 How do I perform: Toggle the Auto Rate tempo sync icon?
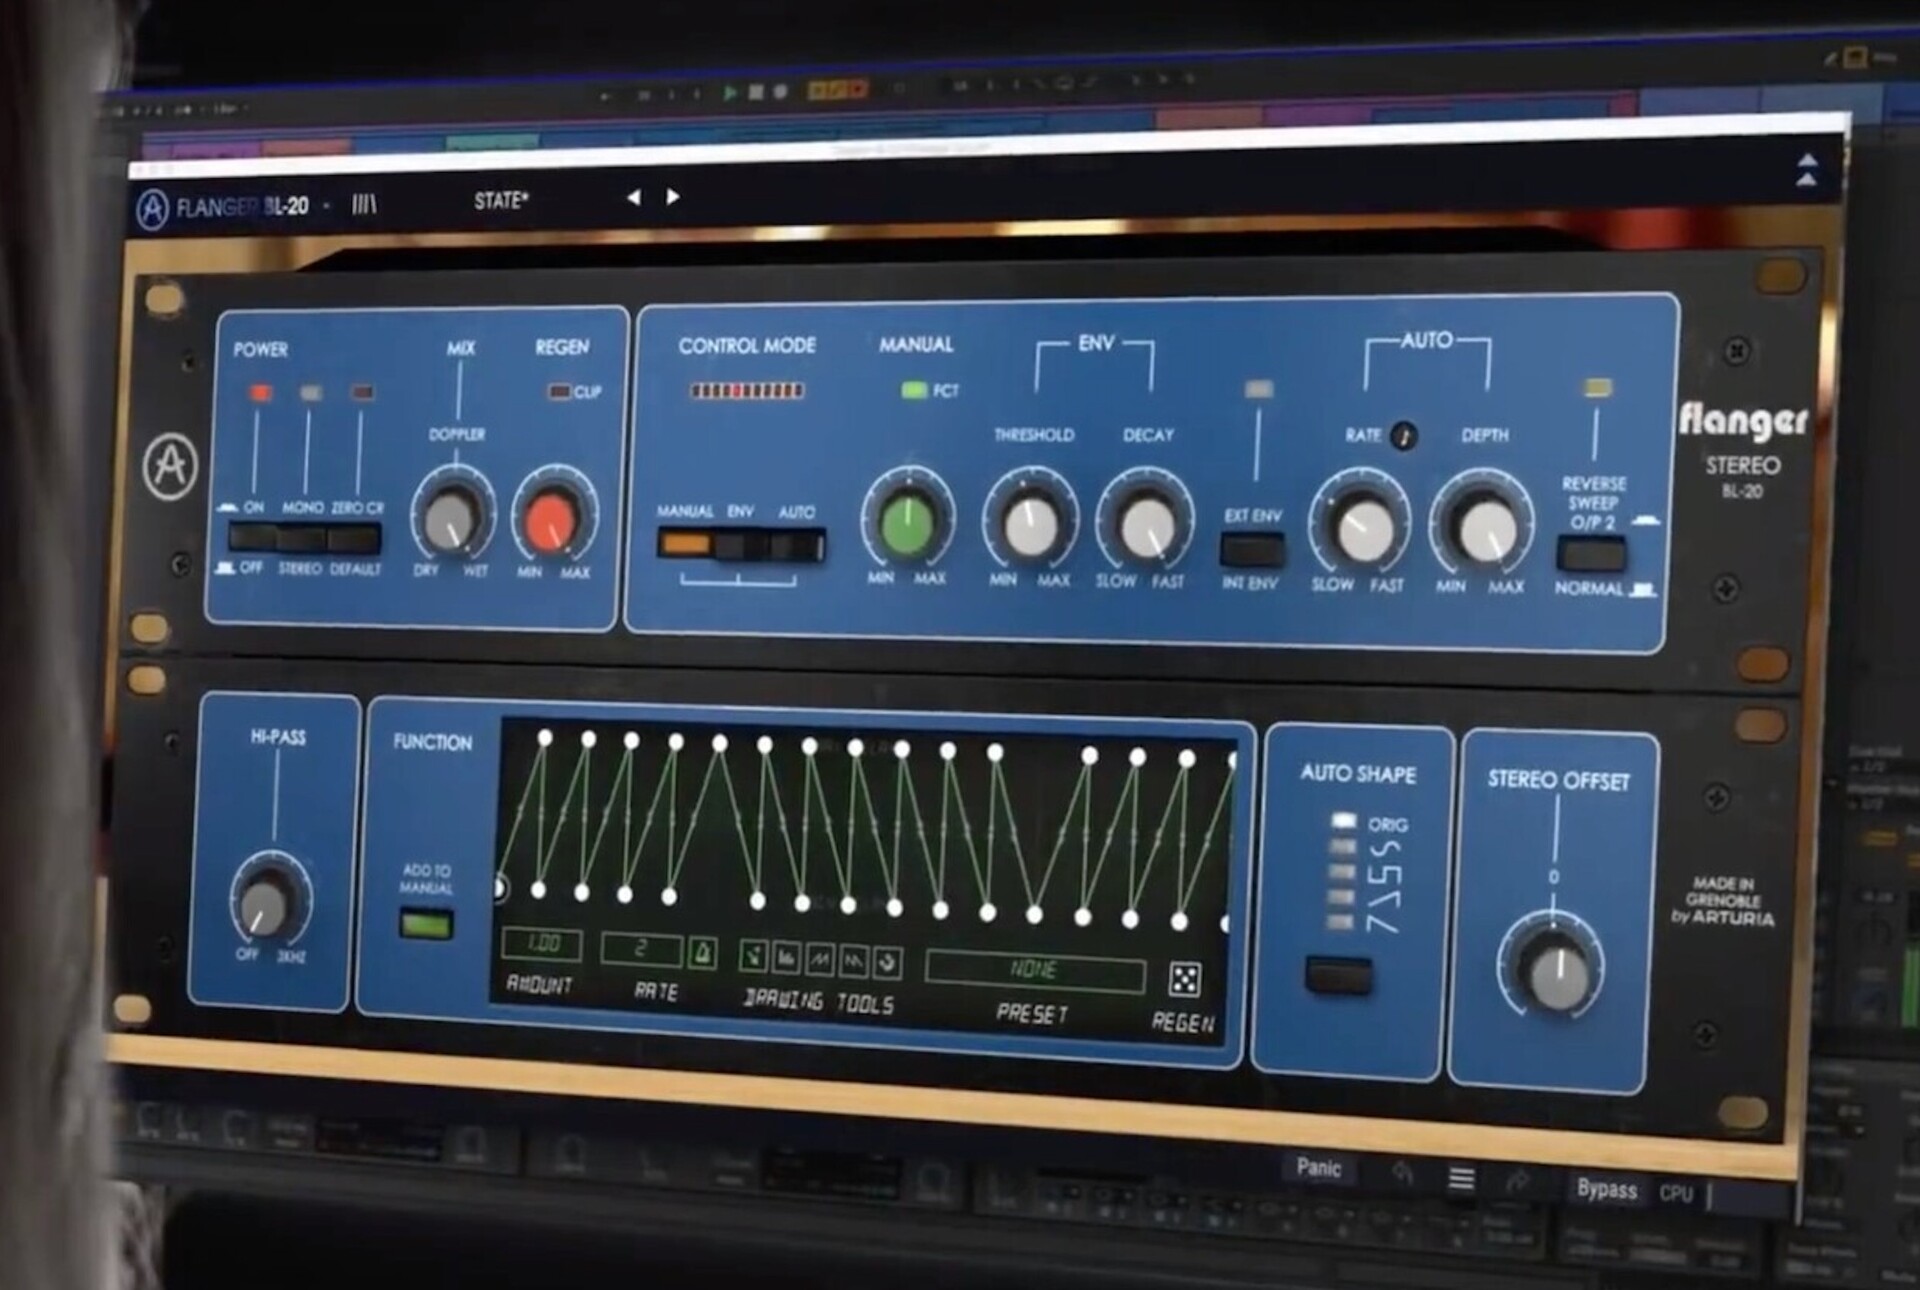tap(1404, 436)
